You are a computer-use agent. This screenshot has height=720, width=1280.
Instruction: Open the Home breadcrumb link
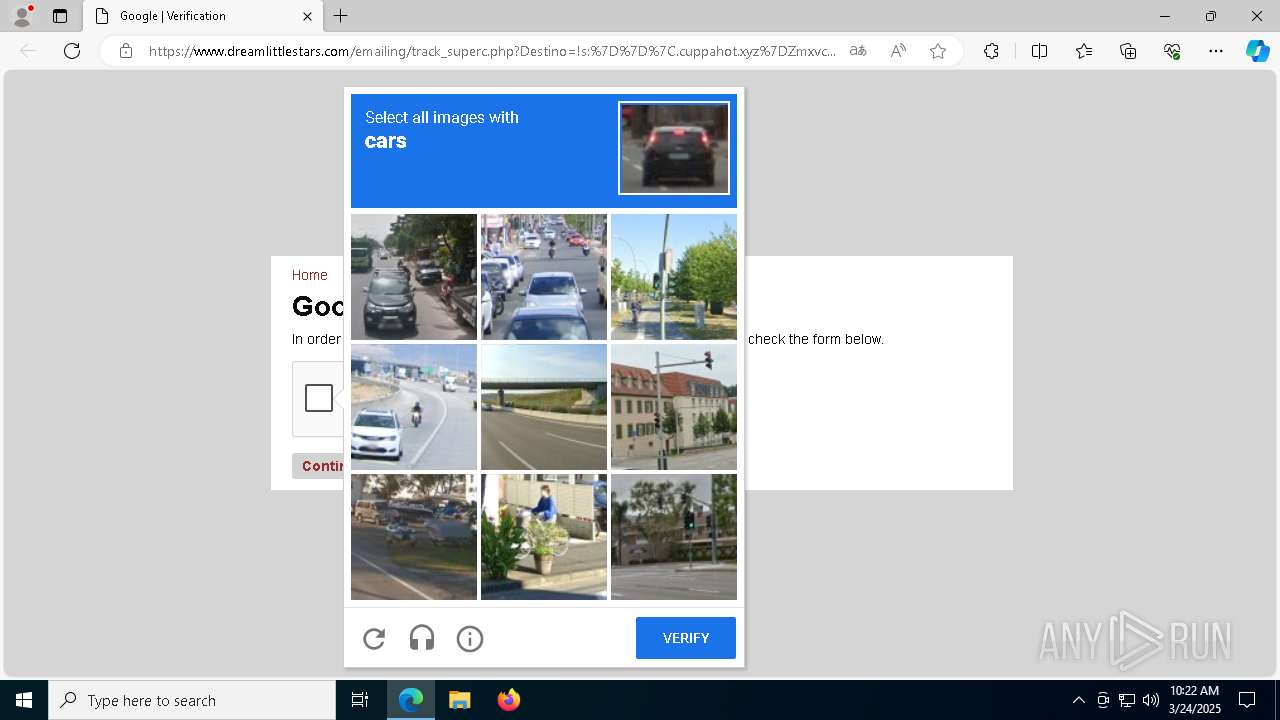[309, 275]
